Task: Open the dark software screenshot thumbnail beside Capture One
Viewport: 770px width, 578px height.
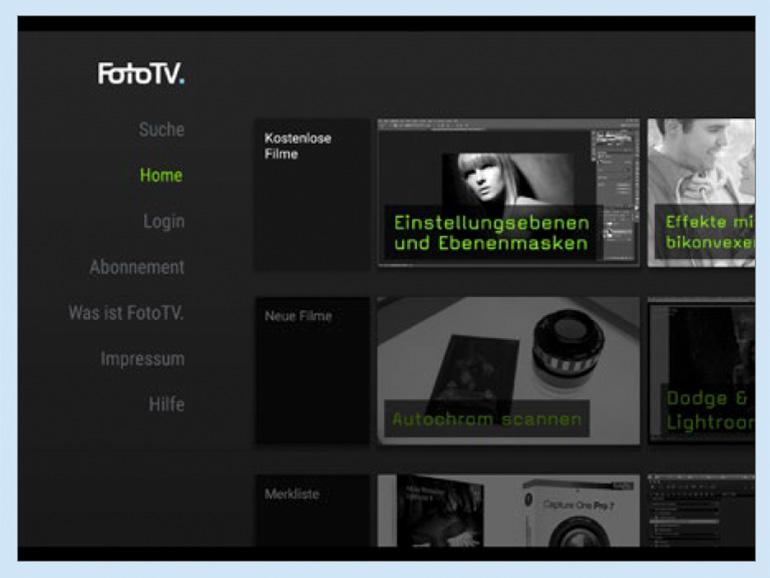Action: [x=701, y=511]
